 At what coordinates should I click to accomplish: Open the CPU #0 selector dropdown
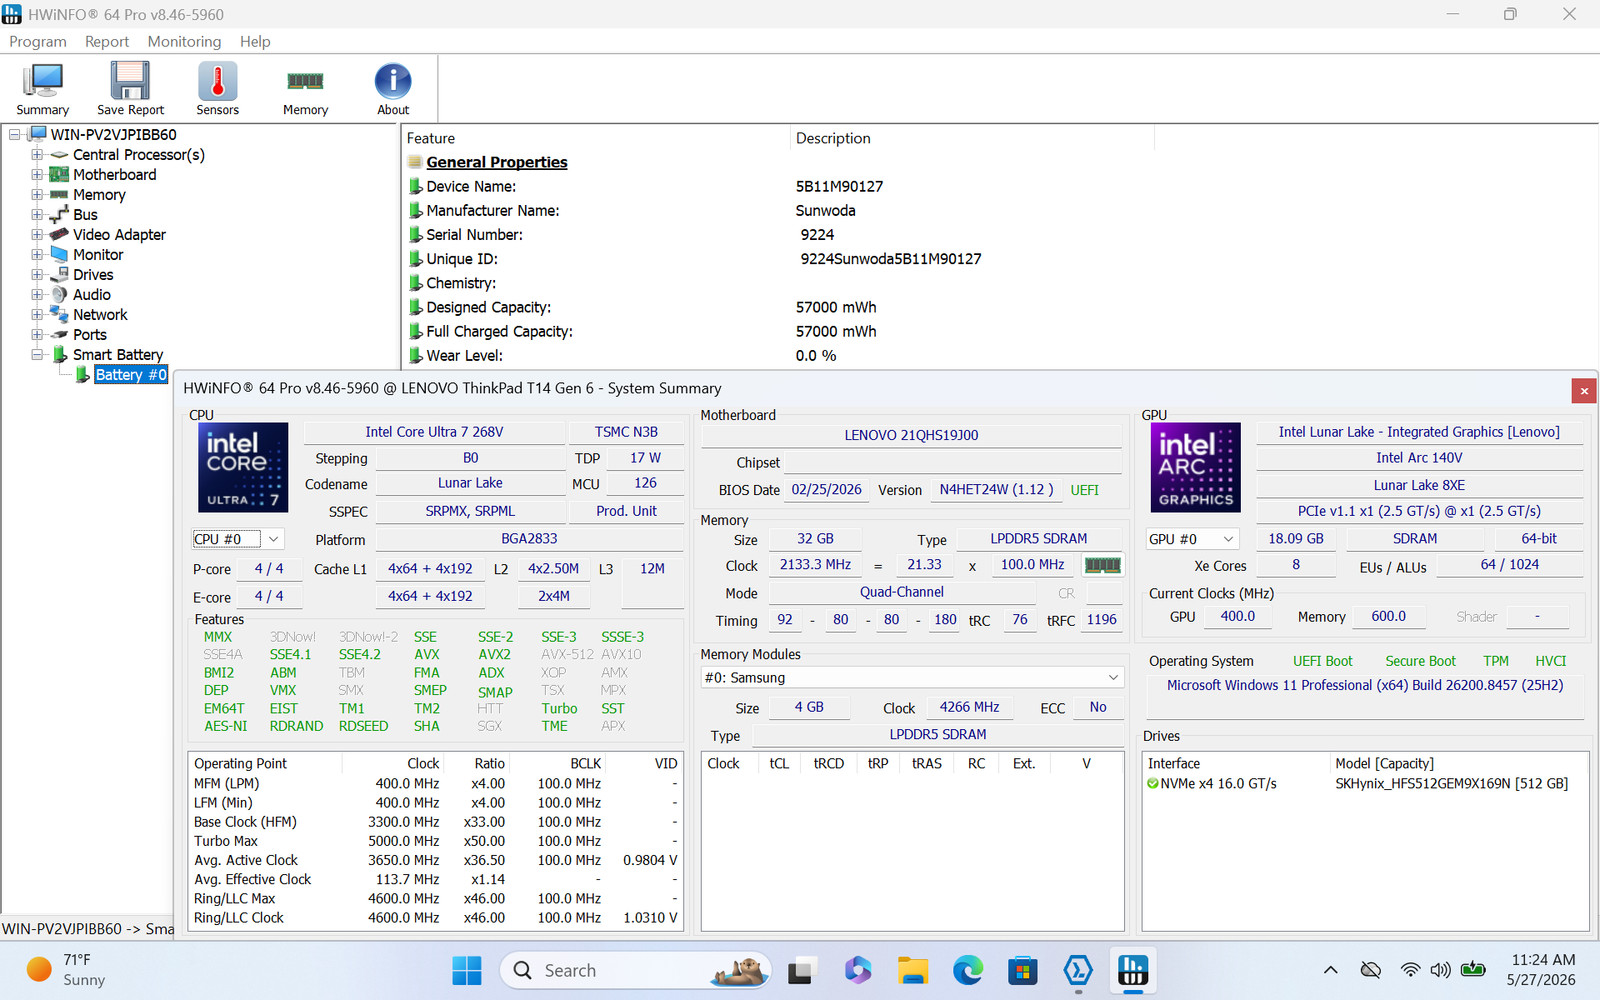(238, 539)
